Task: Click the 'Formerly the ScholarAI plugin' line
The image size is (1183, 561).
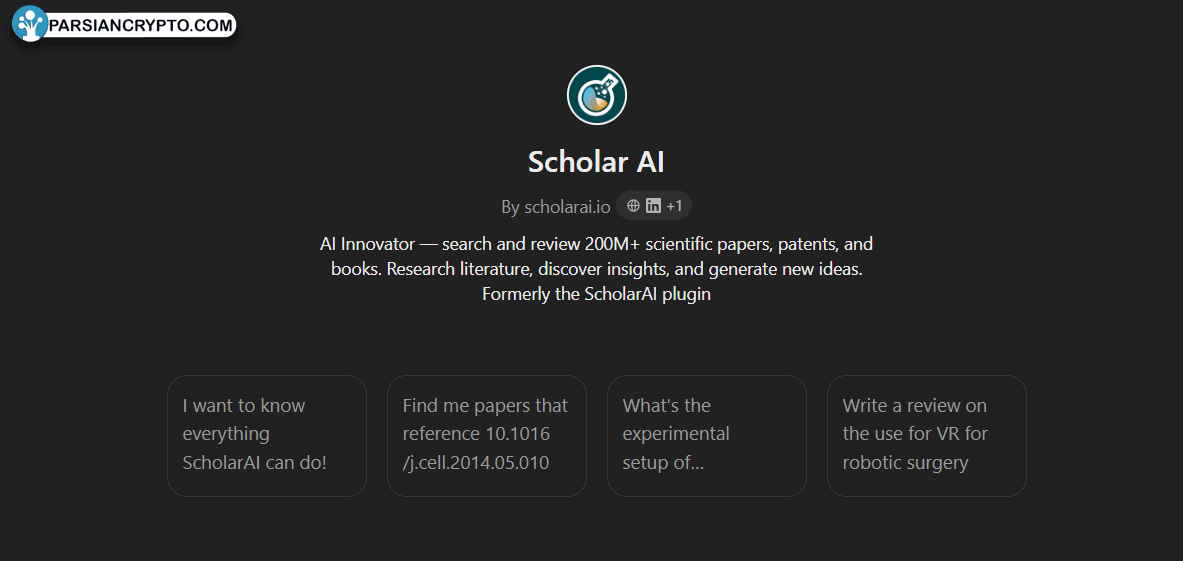Action: (597, 294)
